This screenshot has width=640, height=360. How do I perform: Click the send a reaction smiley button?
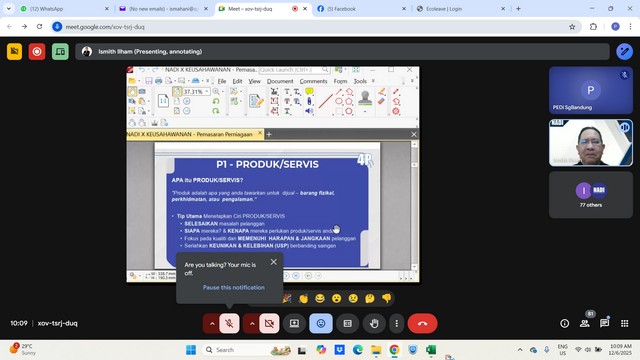[321, 323]
